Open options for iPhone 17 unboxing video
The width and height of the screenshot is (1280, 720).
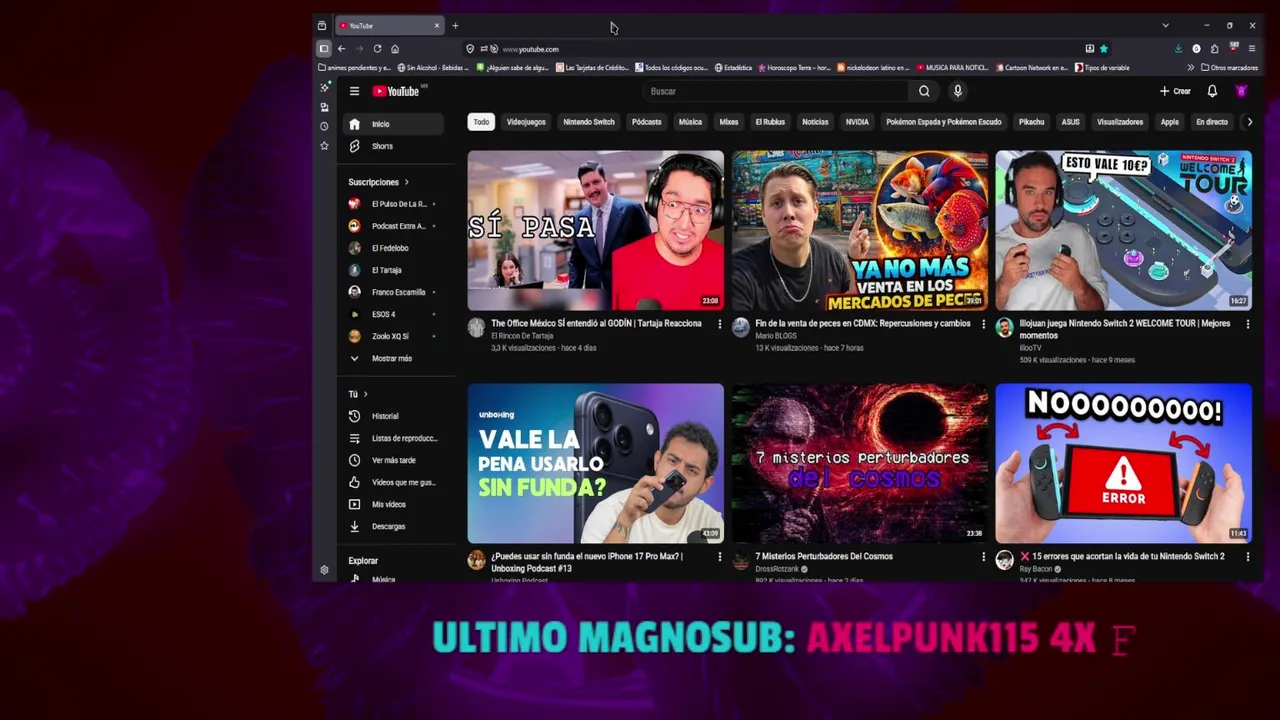click(x=719, y=557)
